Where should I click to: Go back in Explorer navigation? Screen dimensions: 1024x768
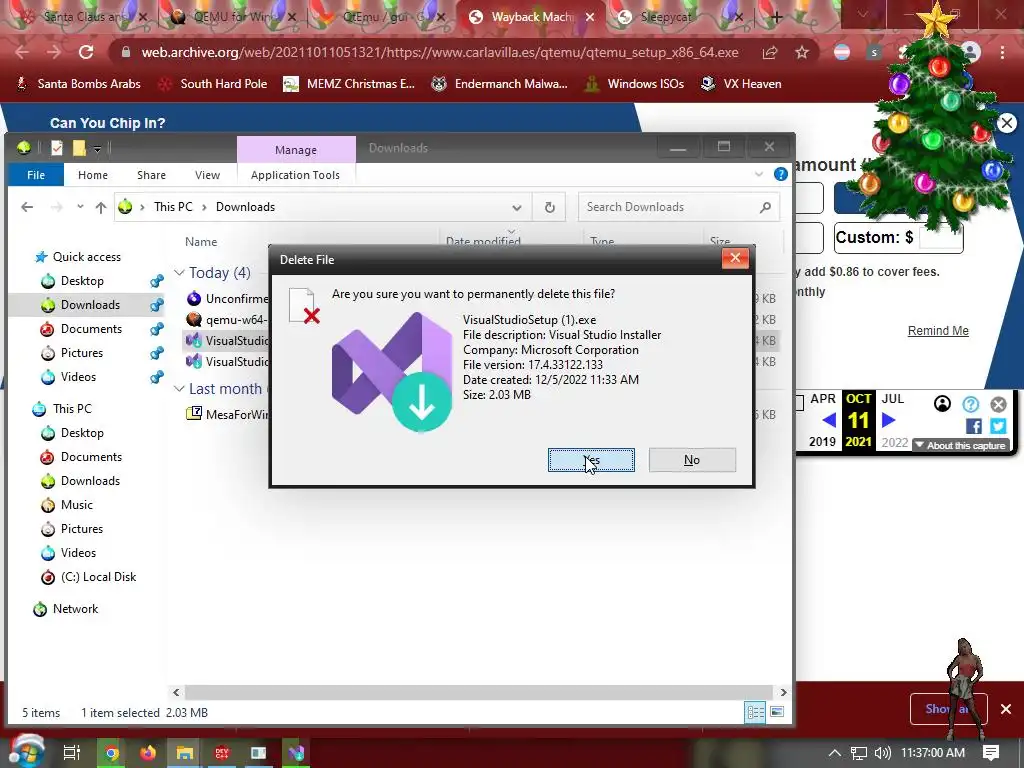[27, 207]
